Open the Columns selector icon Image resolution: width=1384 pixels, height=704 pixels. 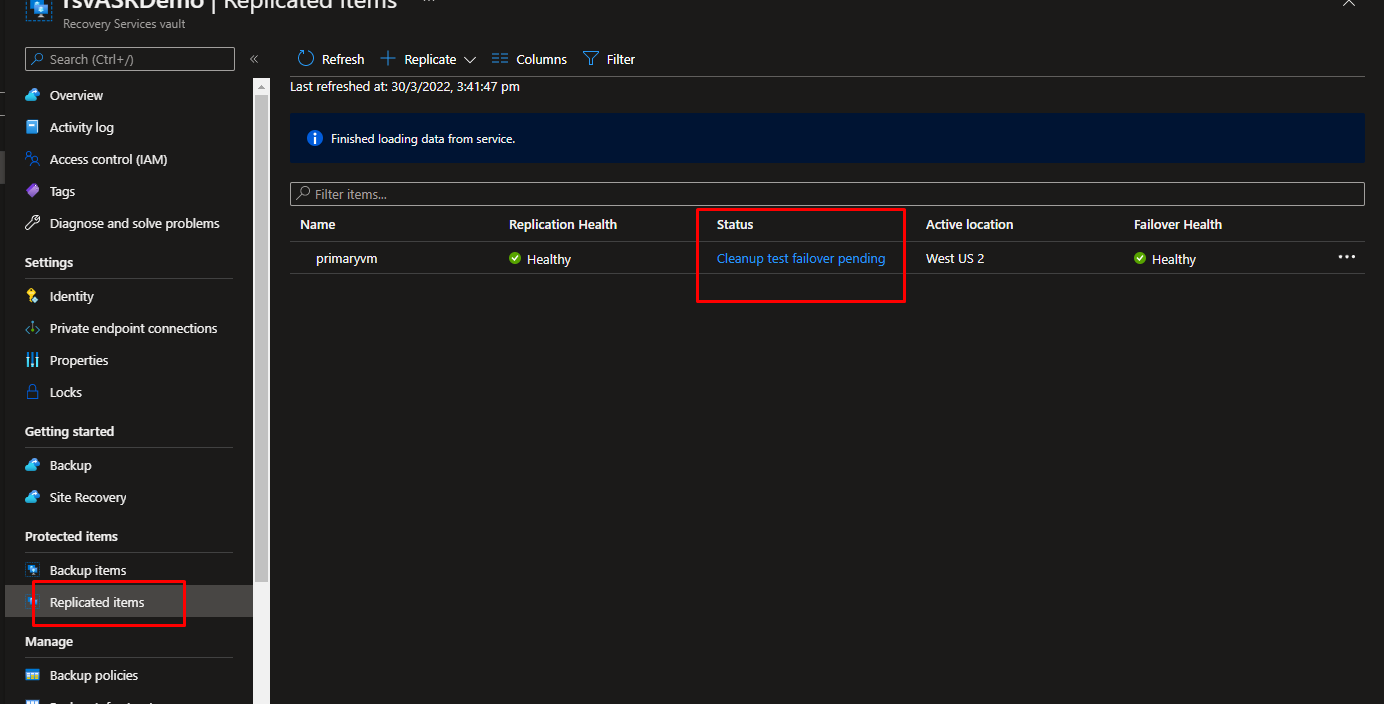coord(499,58)
